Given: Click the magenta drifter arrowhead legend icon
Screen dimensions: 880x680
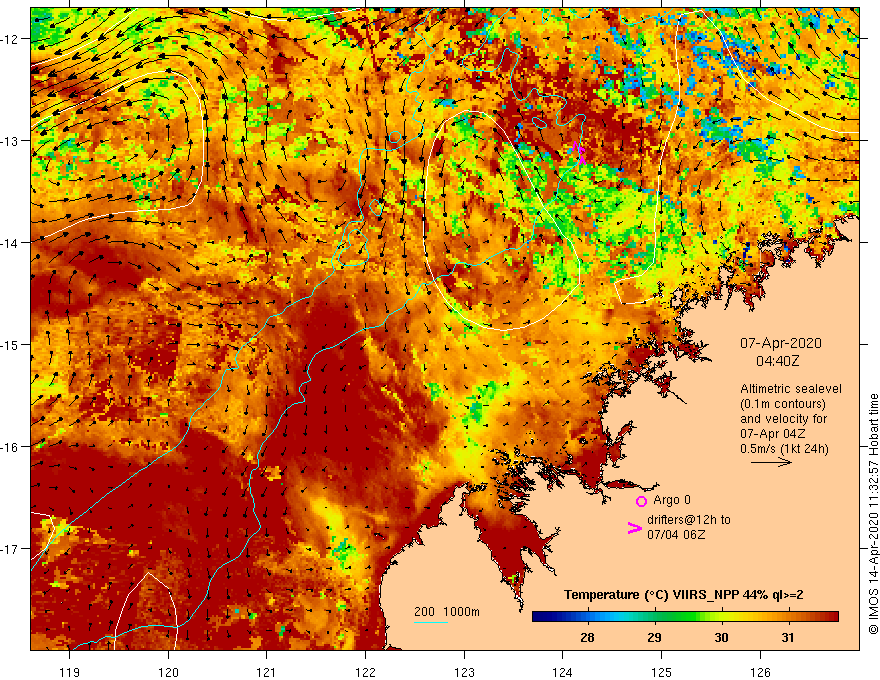Looking at the screenshot, I should (x=634, y=528).
